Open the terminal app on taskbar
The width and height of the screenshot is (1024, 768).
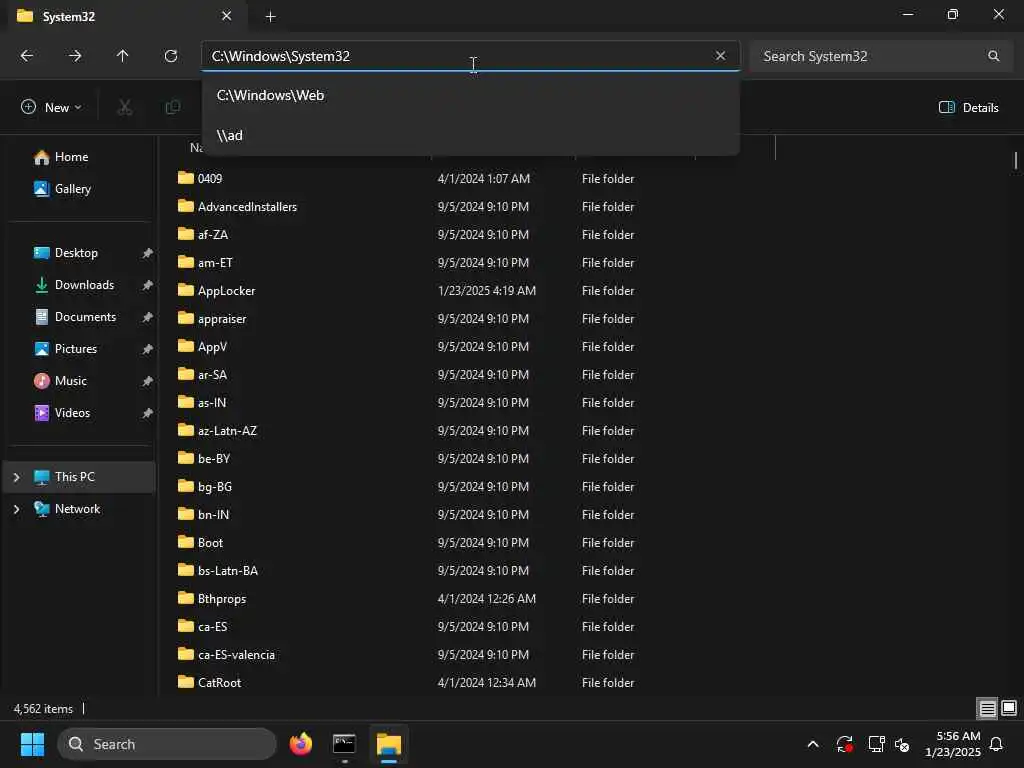click(344, 744)
